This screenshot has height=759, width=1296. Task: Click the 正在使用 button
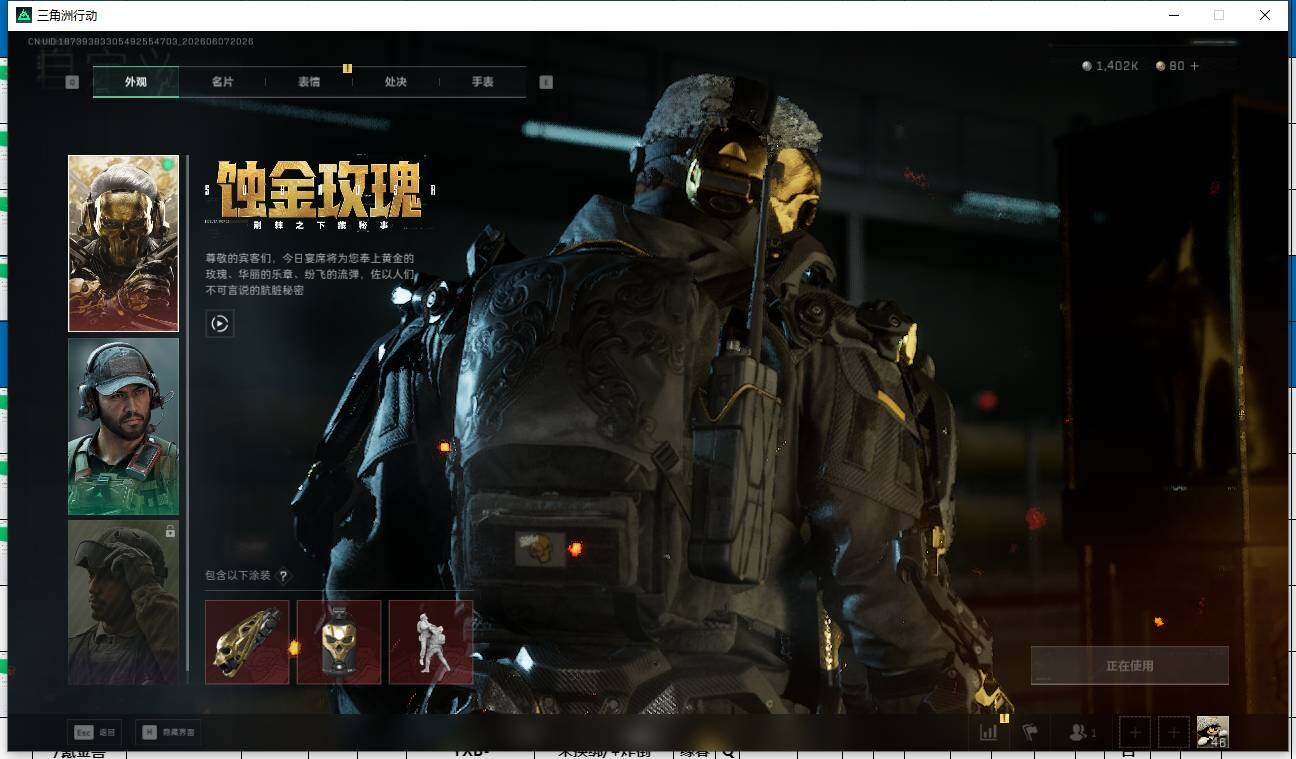pyautogui.click(x=1130, y=665)
